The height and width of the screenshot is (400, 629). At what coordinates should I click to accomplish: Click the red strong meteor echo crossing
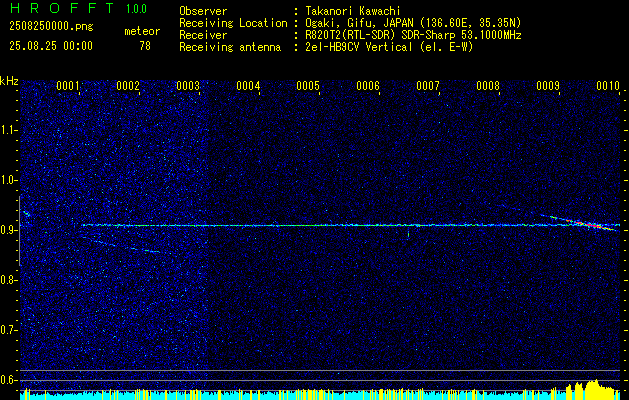click(x=591, y=225)
